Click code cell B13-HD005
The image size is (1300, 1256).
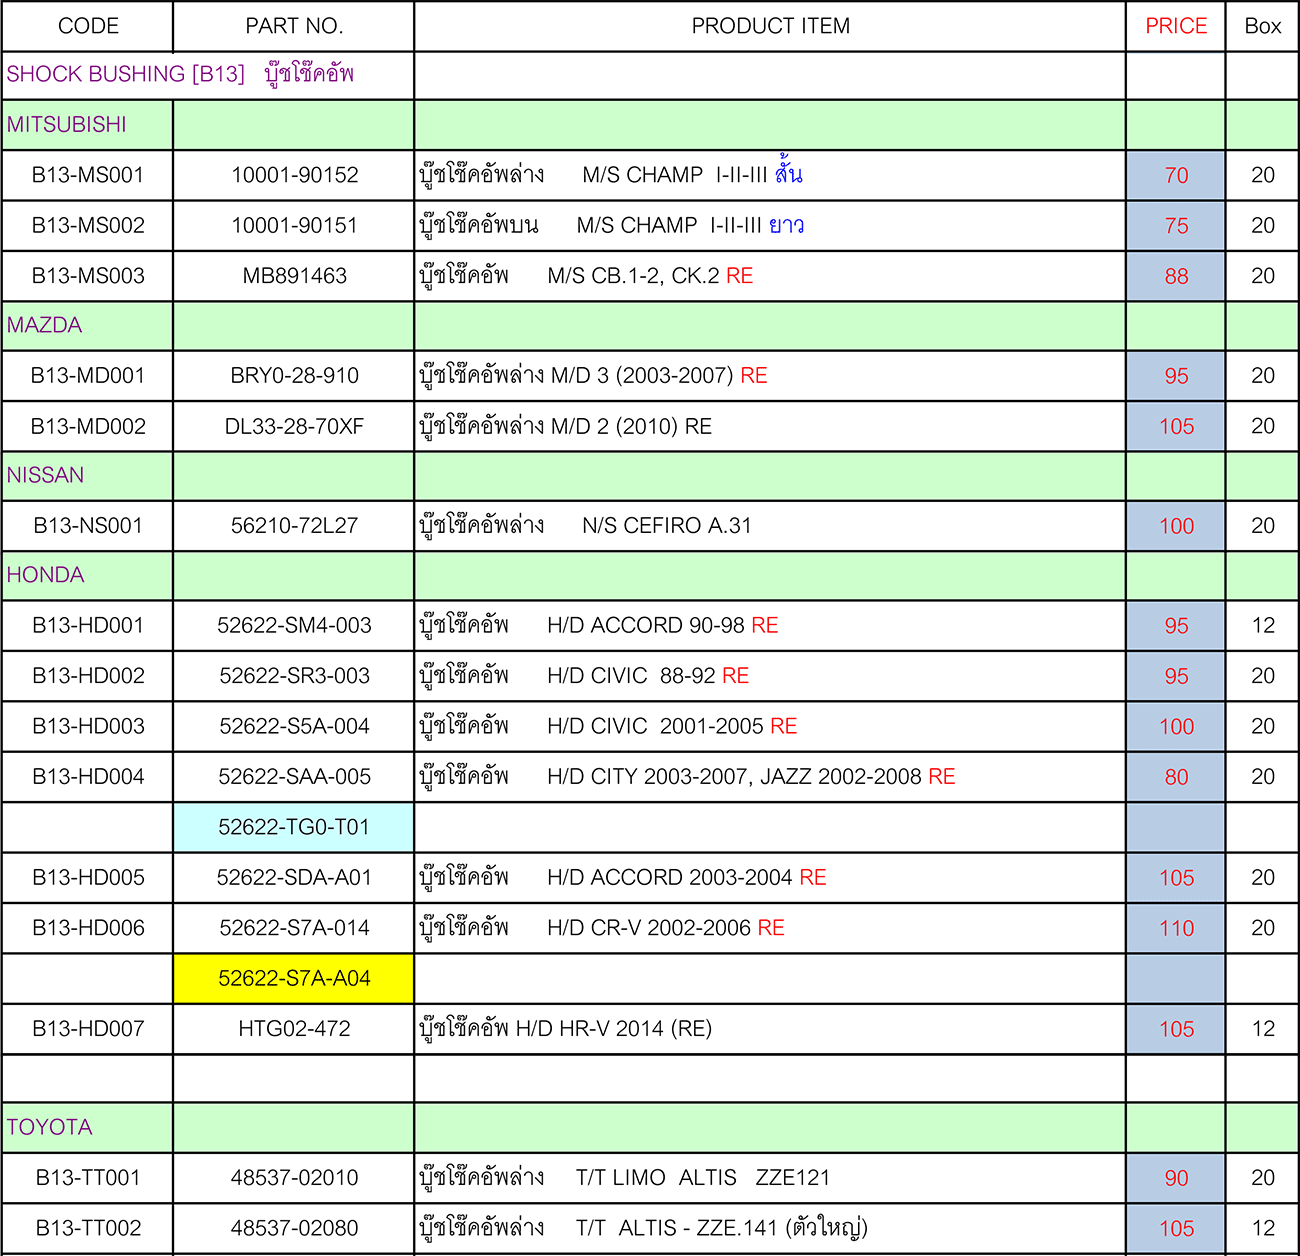point(88,877)
